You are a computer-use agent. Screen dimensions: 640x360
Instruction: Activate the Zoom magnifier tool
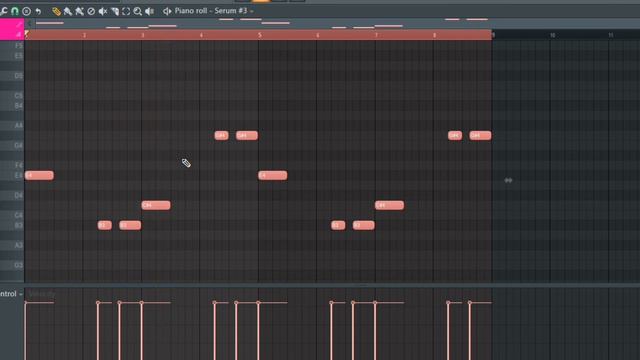(x=138, y=11)
